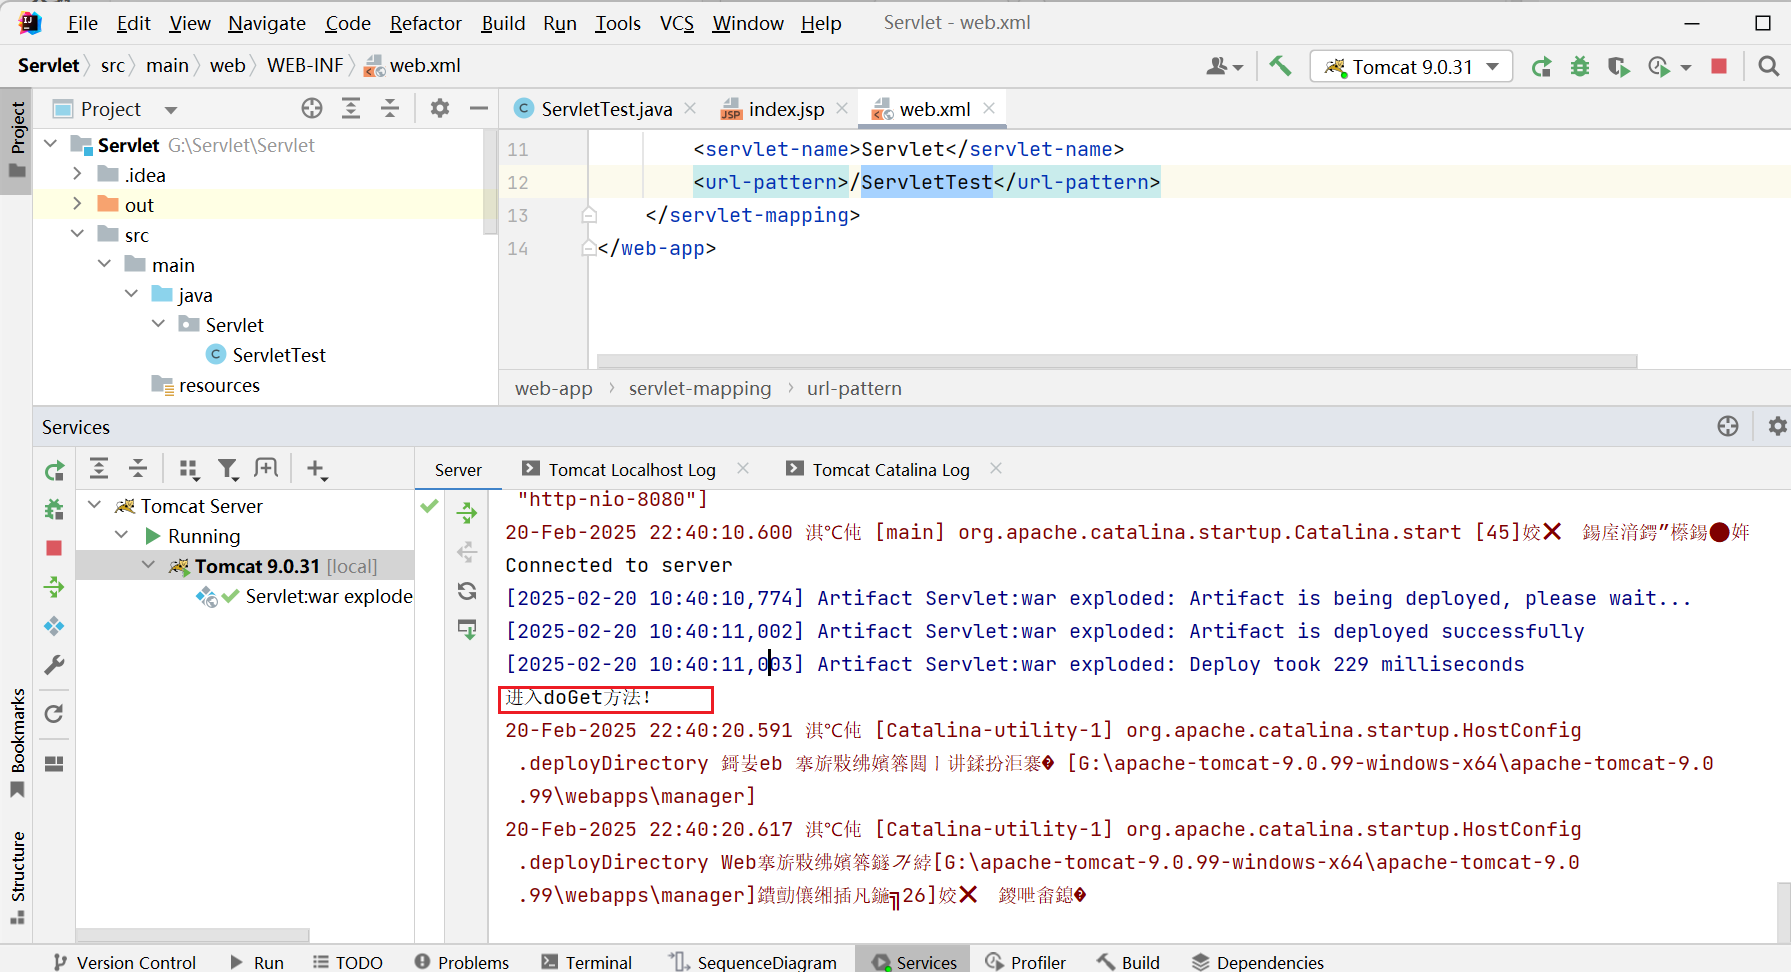Click Group By icon in Services toolbar

pos(188,468)
